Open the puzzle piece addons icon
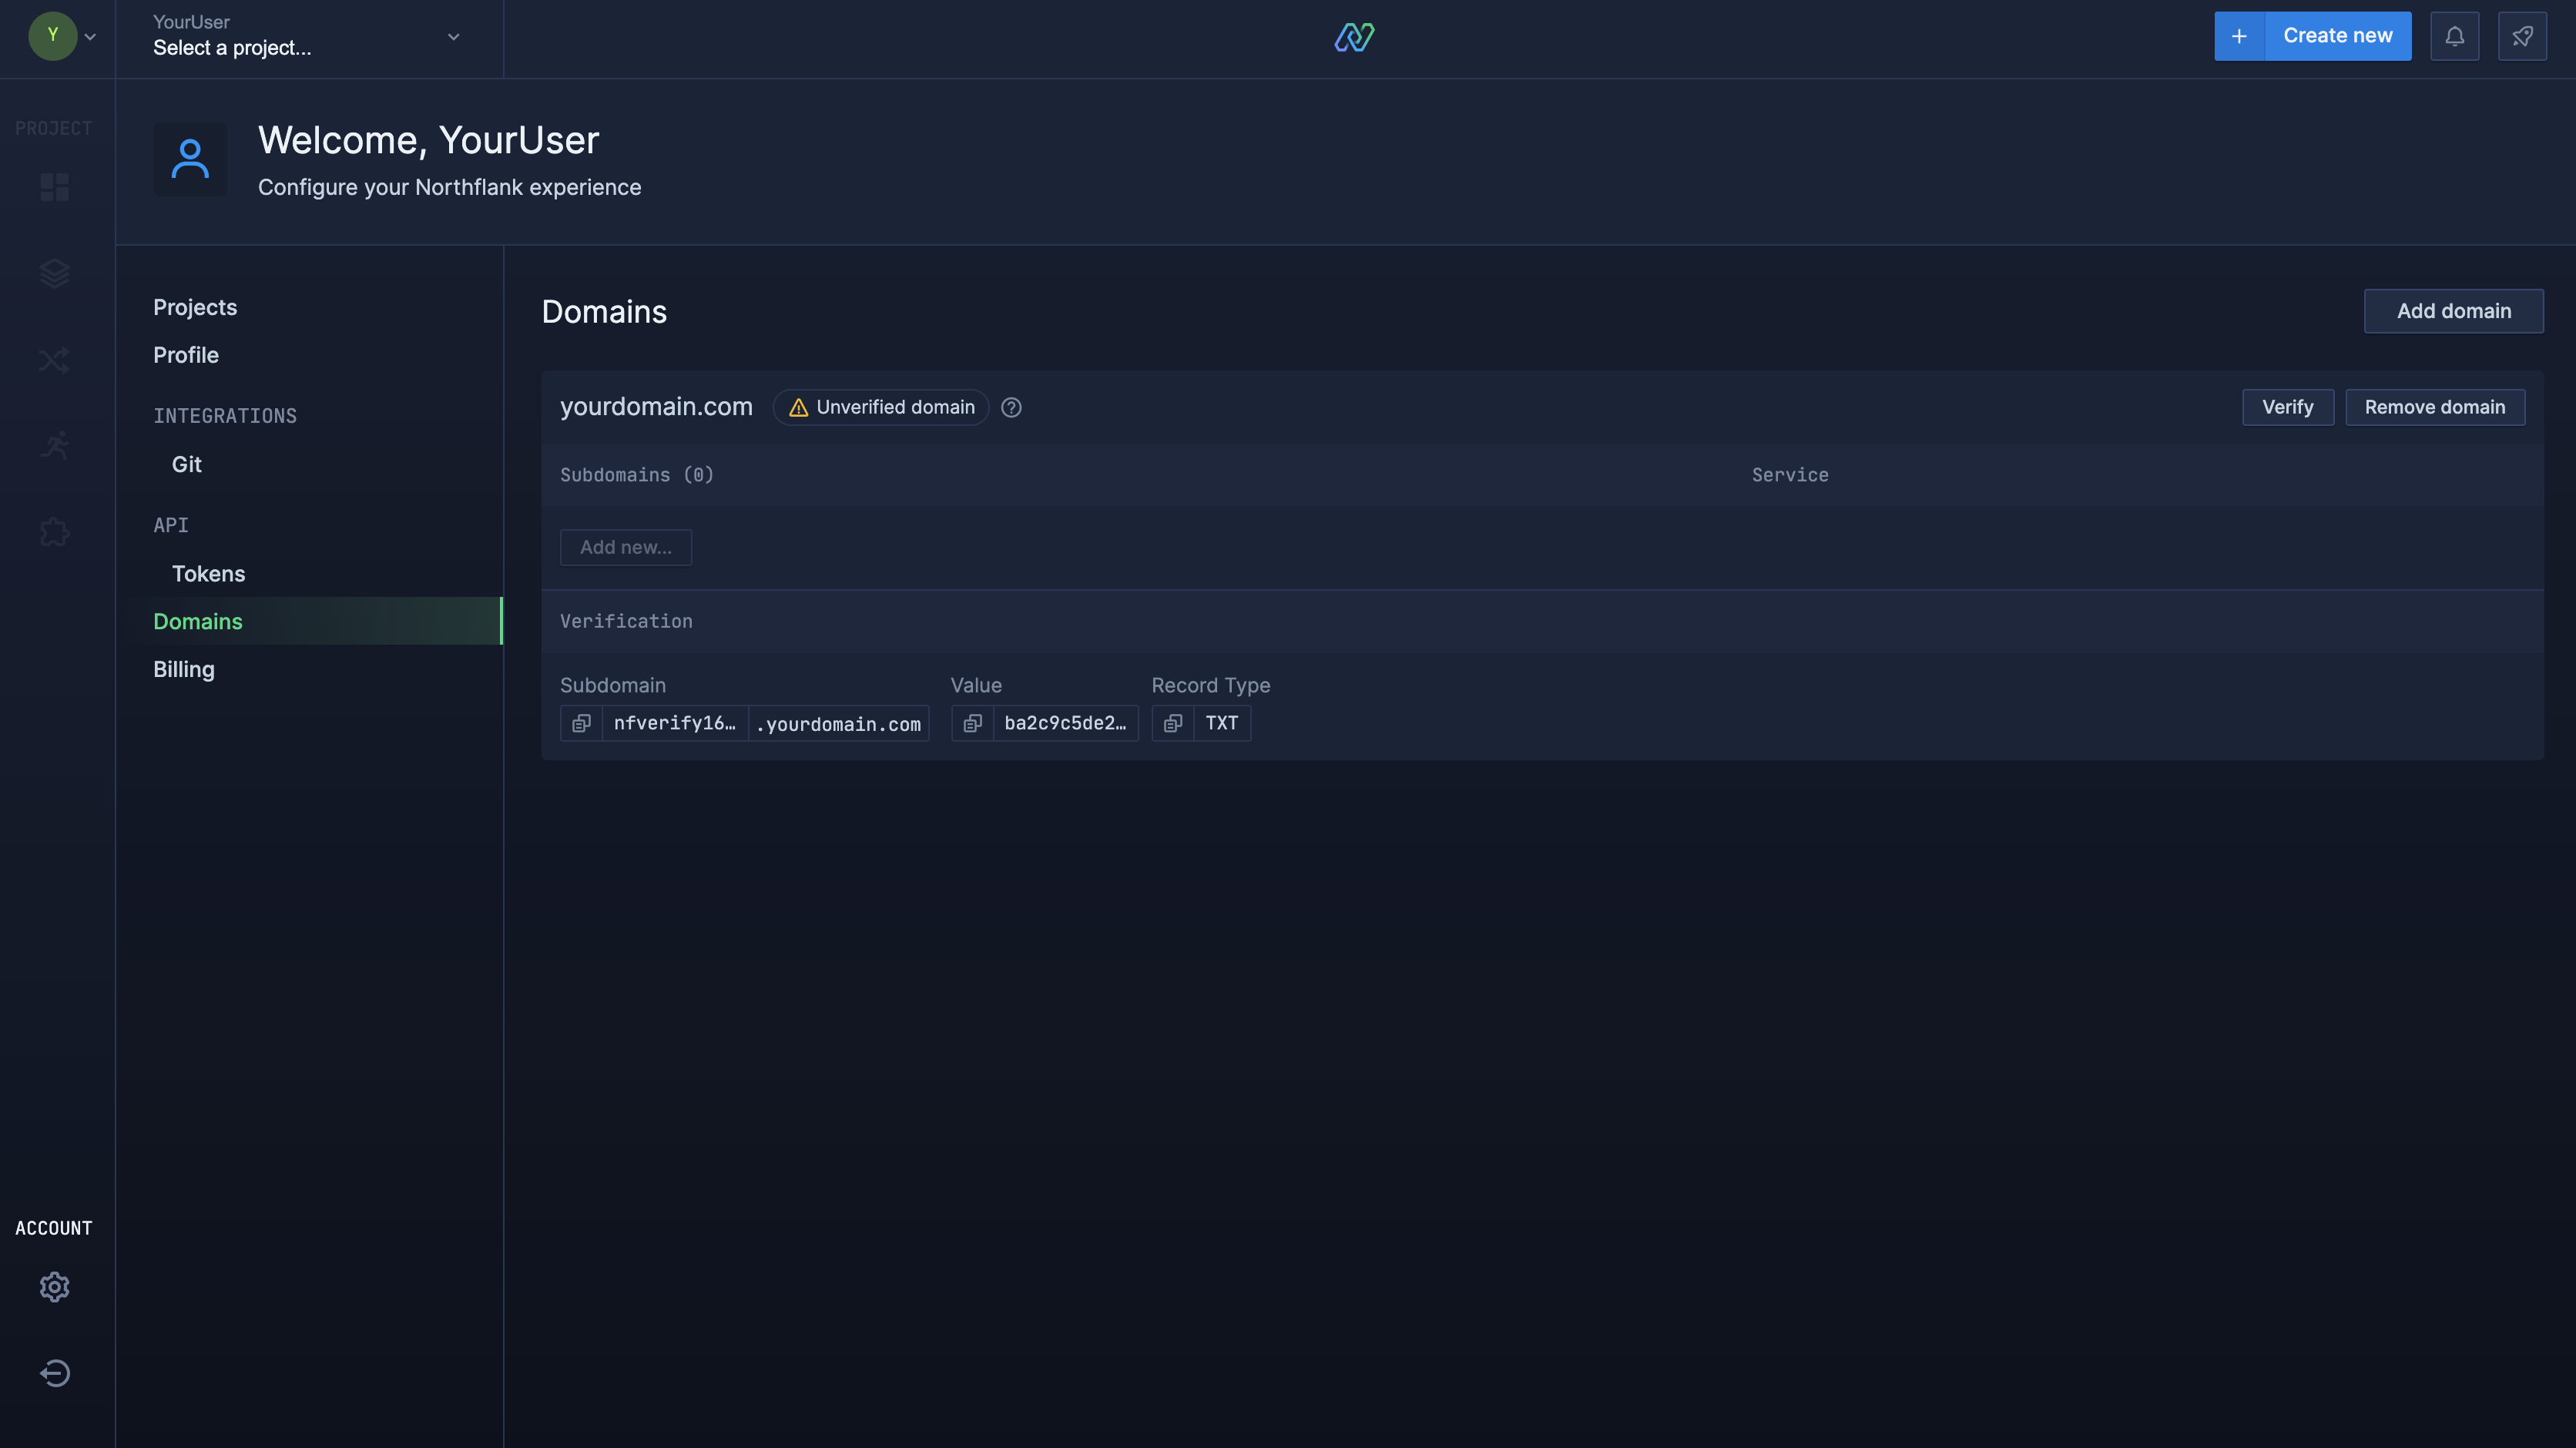 tap(55, 532)
